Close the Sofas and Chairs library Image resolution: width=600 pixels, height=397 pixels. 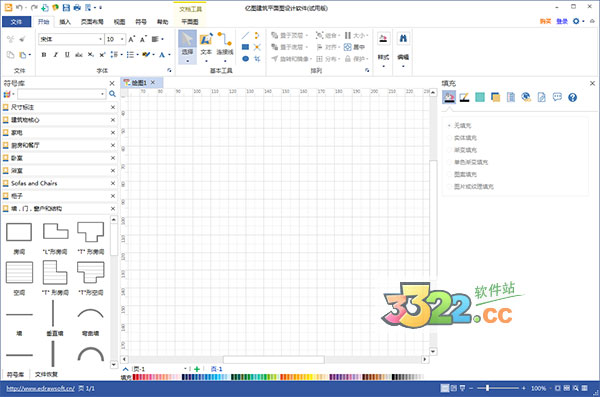coord(112,183)
